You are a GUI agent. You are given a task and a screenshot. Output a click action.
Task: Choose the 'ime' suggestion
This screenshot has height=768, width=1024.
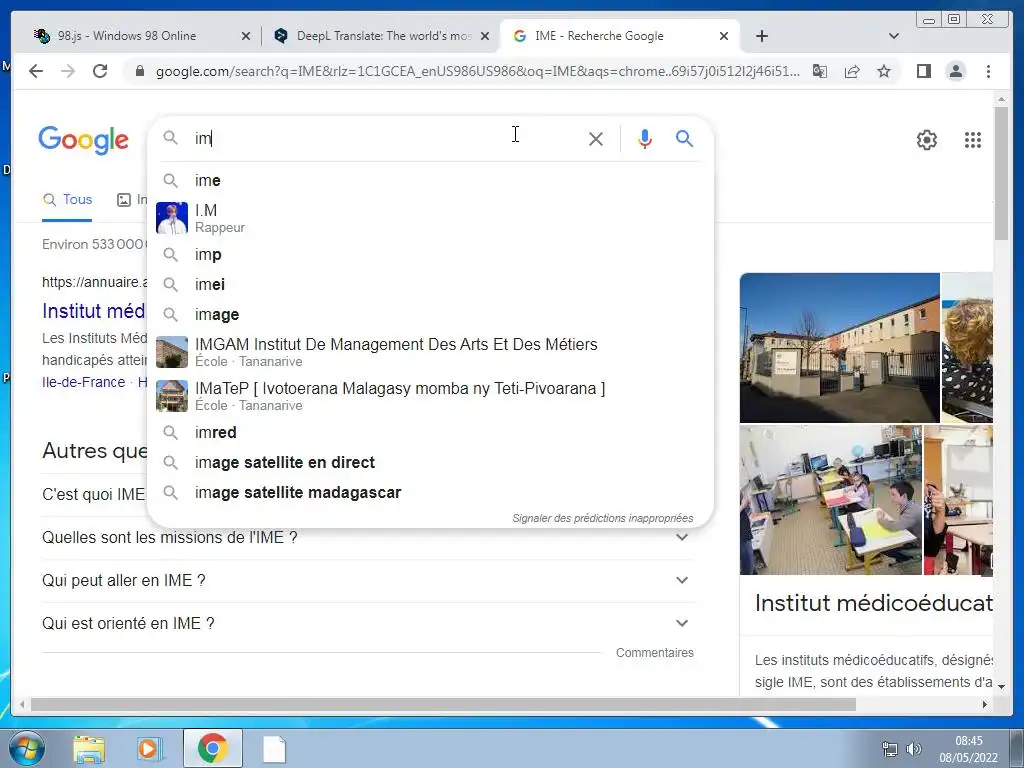[x=430, y=180]
